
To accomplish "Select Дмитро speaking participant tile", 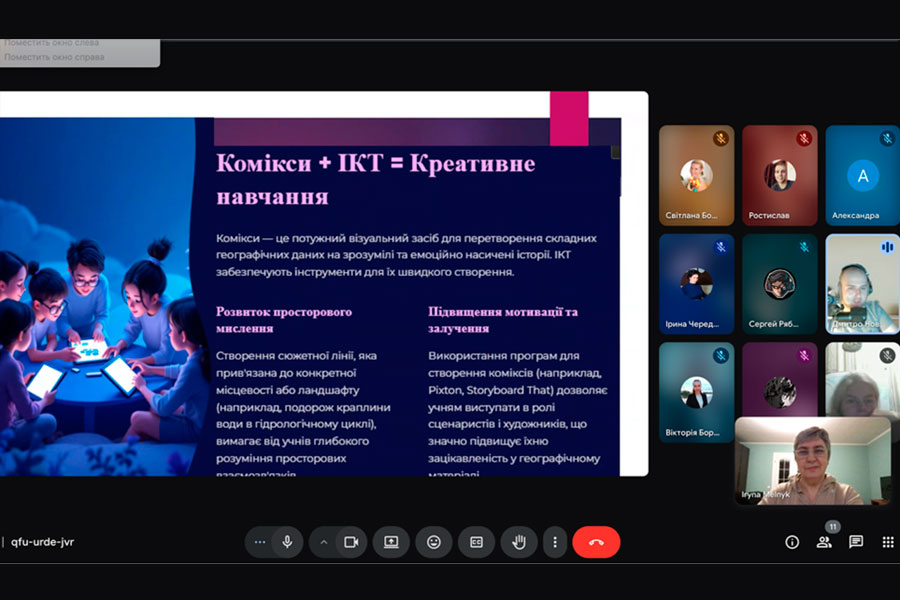I will 862,284.
